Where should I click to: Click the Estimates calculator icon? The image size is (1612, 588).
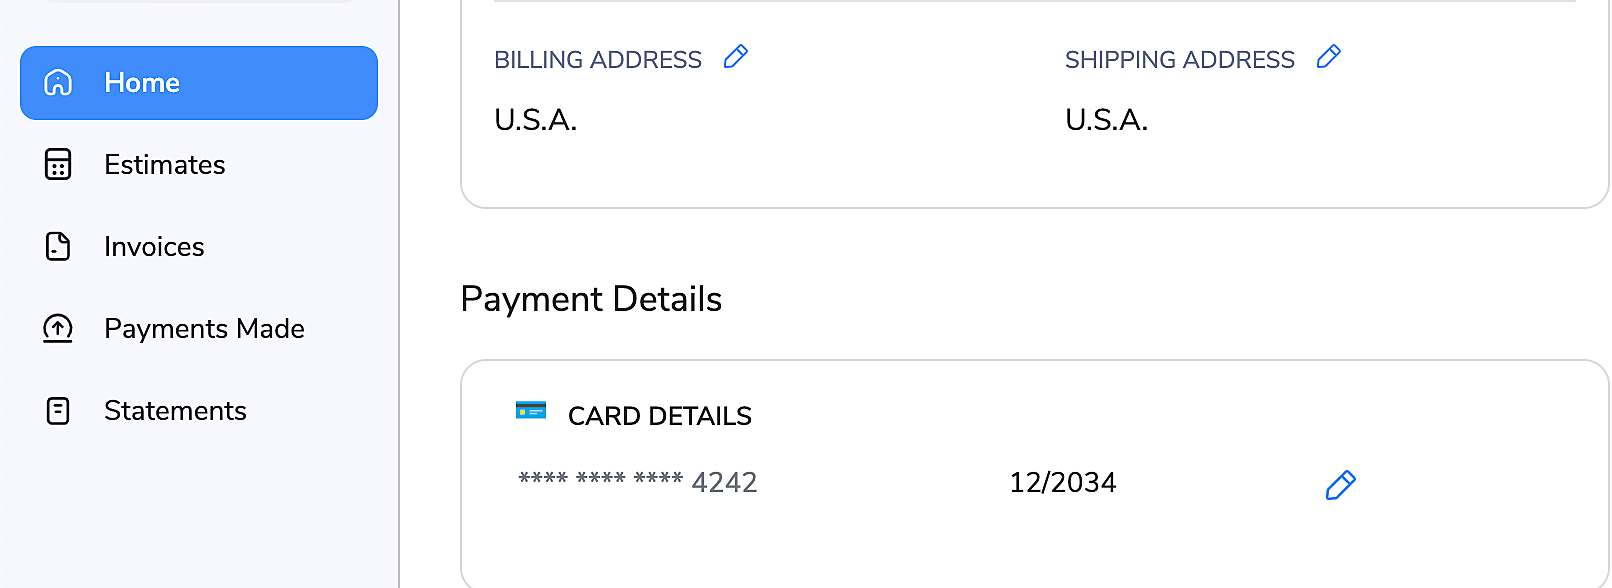pos(57,164)
